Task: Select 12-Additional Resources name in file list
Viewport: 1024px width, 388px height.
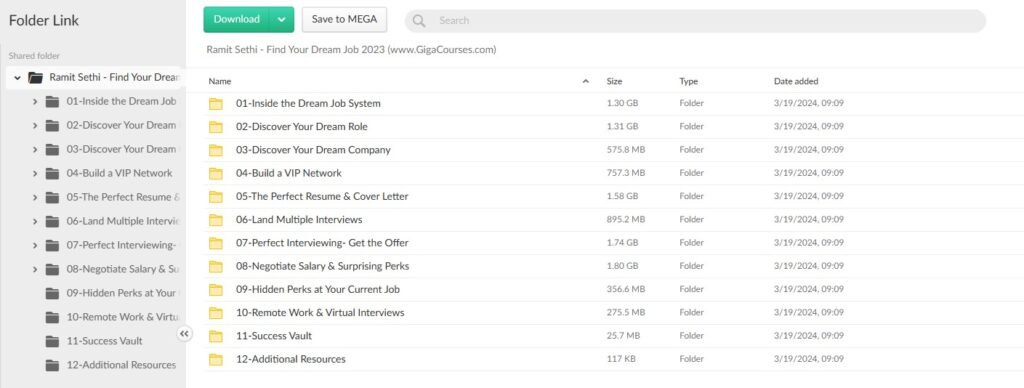Action: tap(291, 359)
